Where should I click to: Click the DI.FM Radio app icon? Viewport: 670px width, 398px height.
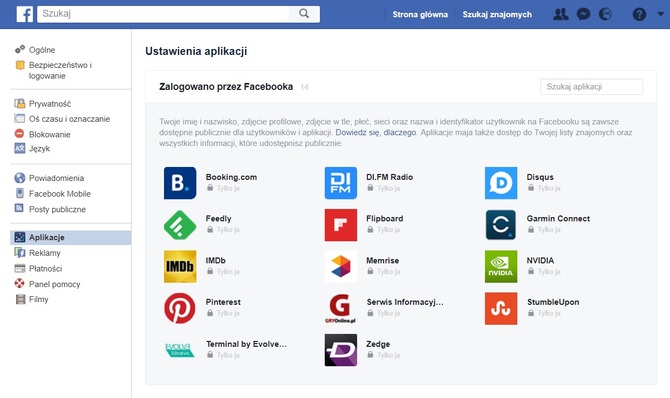(341, 183)
